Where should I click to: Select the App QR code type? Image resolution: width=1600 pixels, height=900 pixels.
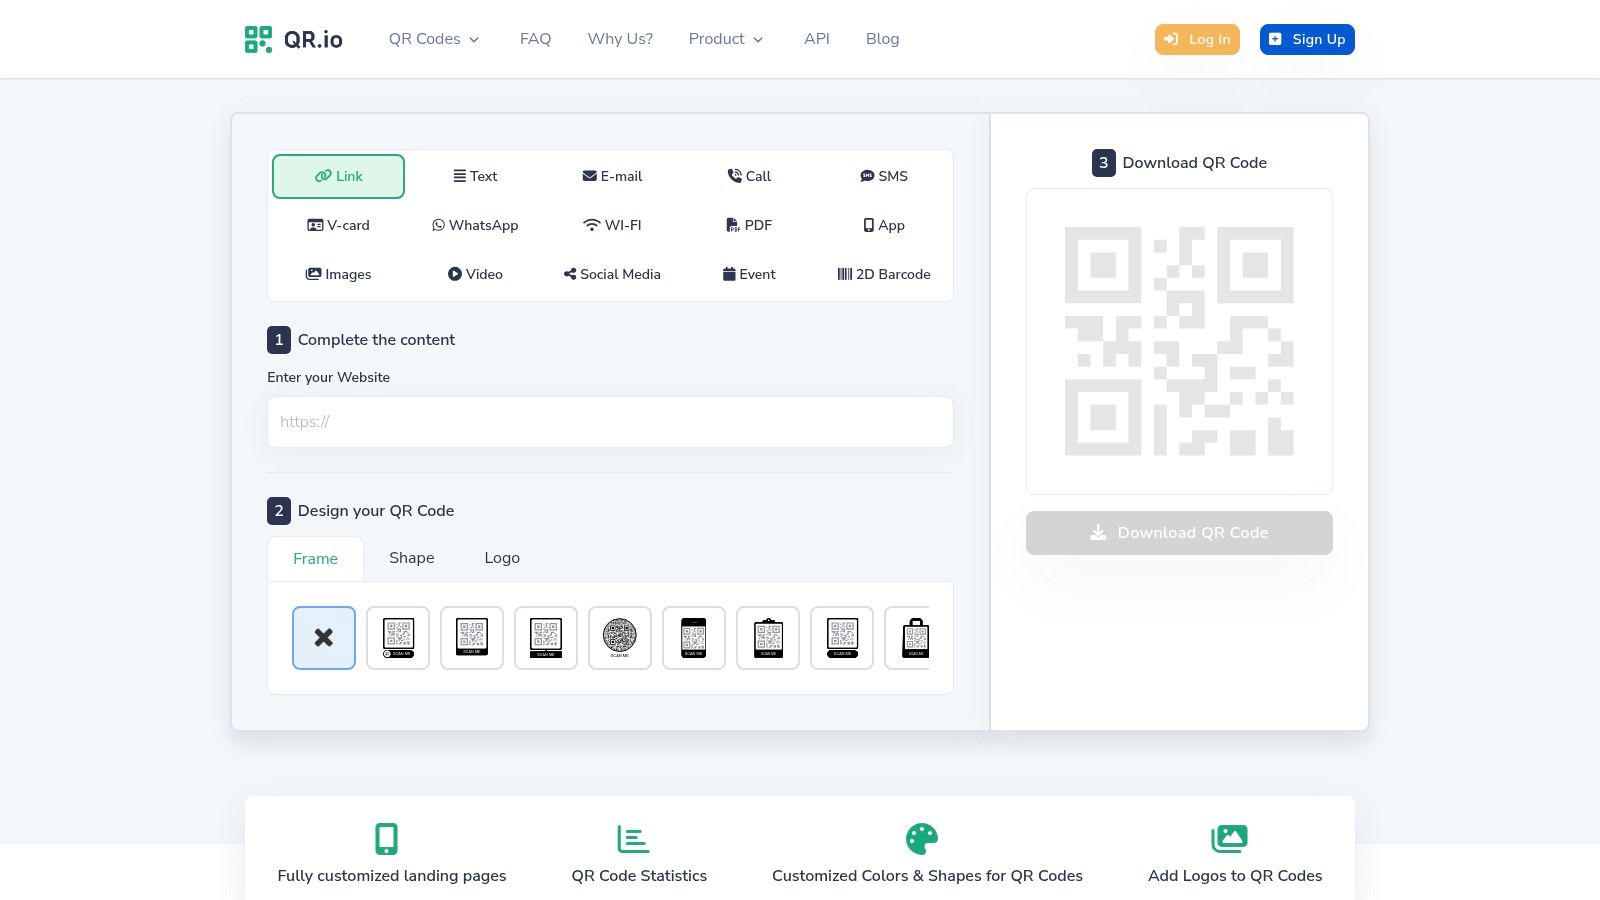pyautogui.click(x=884, y=225)
